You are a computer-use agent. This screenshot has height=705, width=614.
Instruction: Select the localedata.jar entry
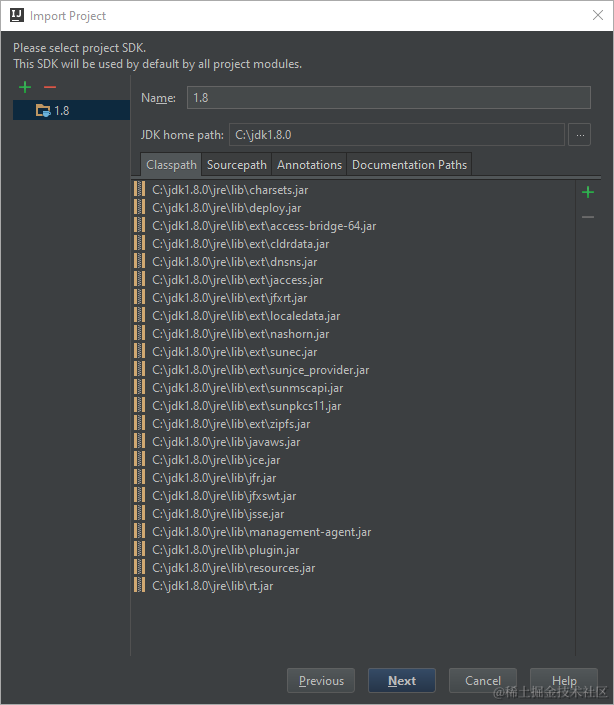(x=353, y=316)
